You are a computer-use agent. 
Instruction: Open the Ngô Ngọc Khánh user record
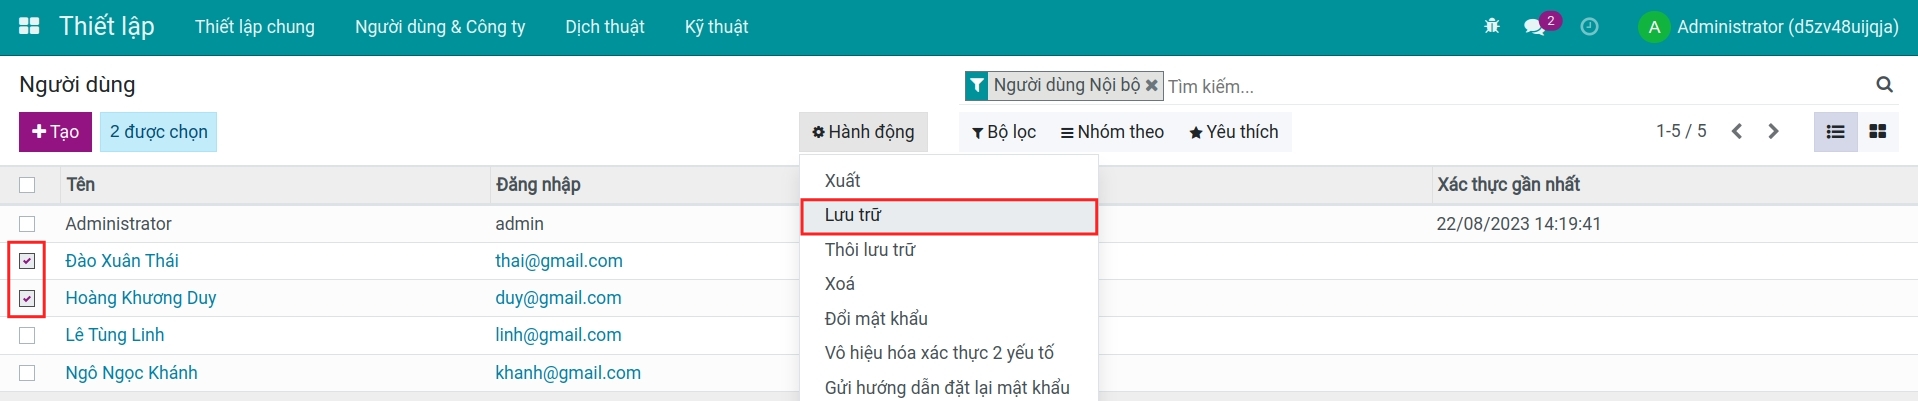point(131,373)
